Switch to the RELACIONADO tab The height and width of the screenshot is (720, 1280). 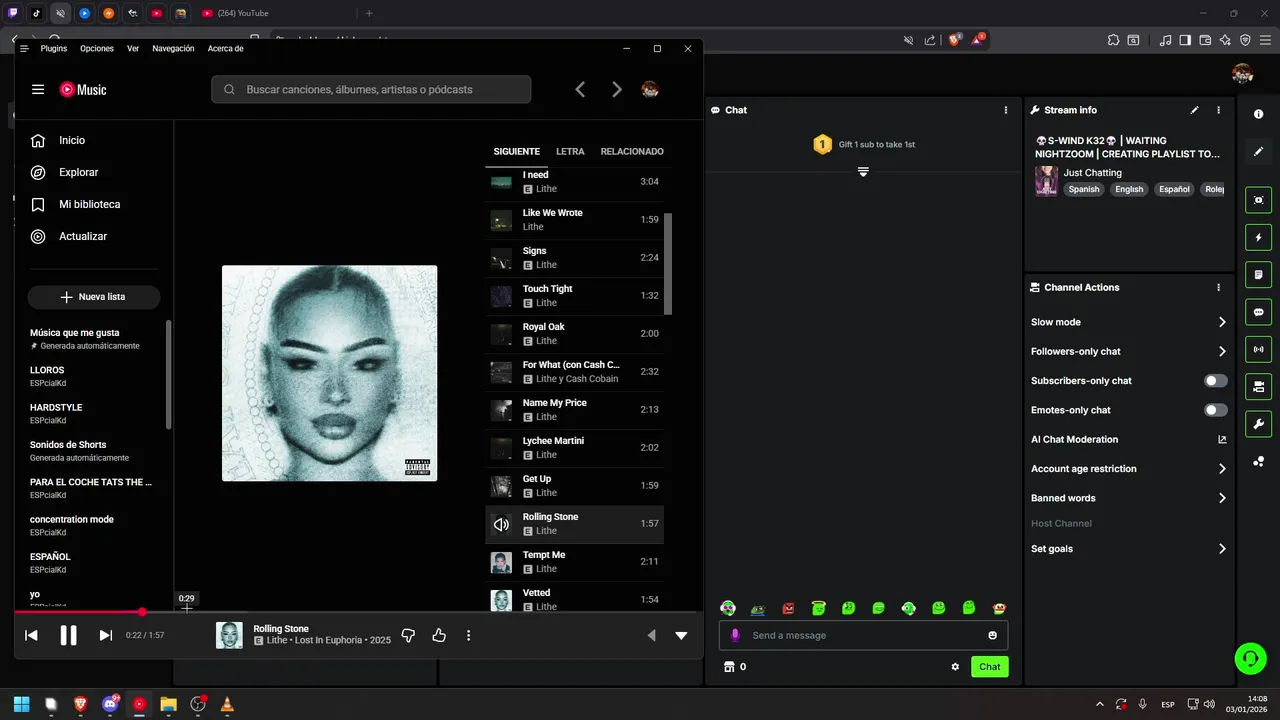pos(632,151)
